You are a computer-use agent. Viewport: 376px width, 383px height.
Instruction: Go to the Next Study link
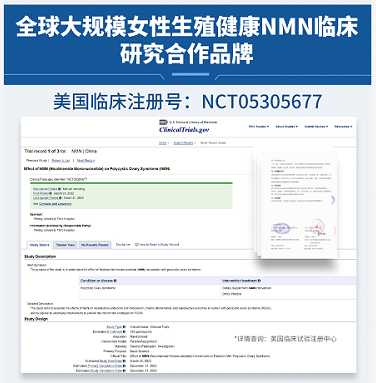click(86, 160)
